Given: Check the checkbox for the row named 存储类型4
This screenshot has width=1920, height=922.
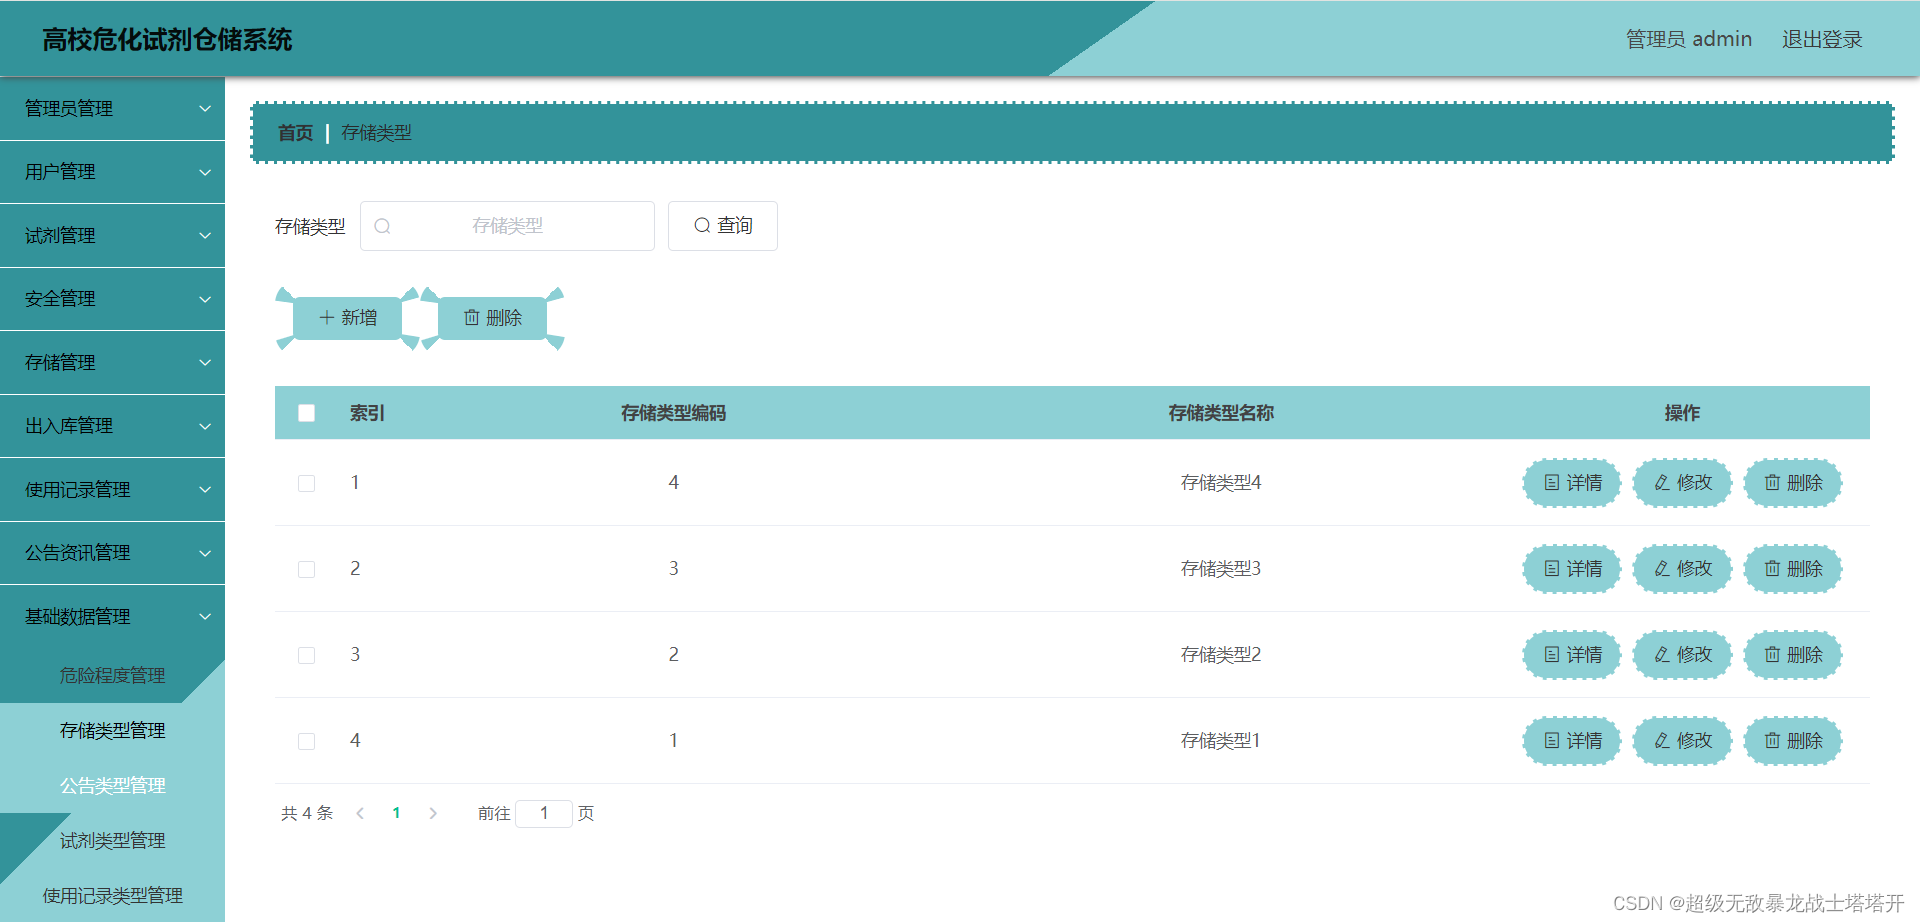Looking at the screenshot, I should (x=307, y=483).
